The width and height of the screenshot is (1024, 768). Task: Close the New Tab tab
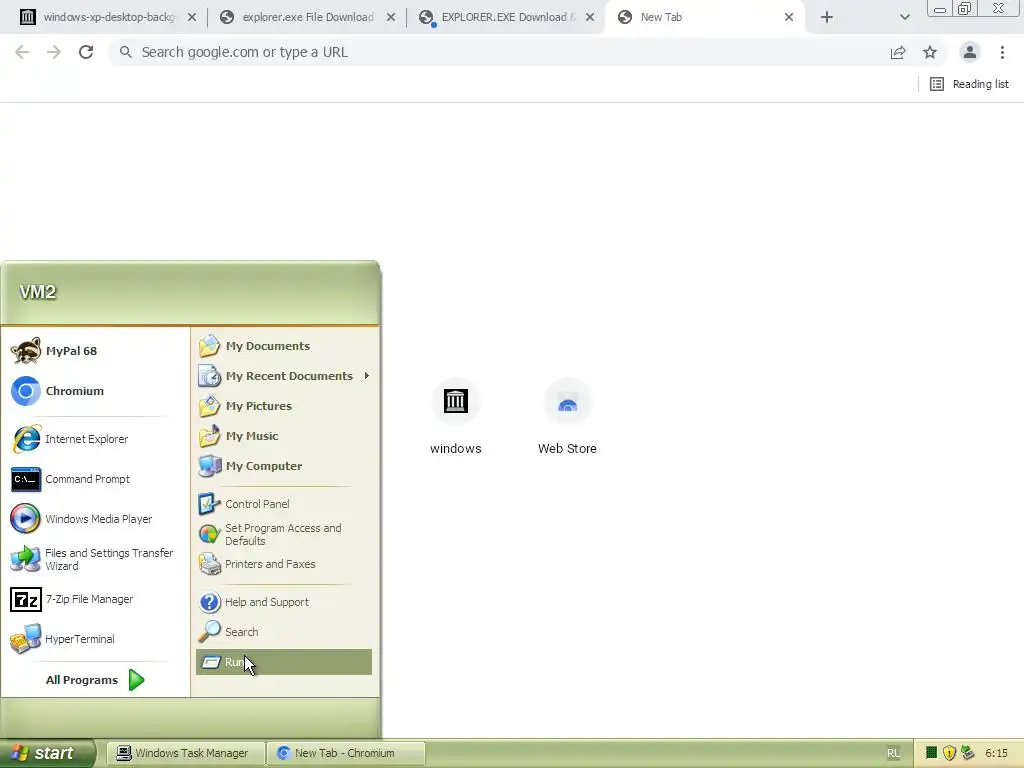[789, 17]
